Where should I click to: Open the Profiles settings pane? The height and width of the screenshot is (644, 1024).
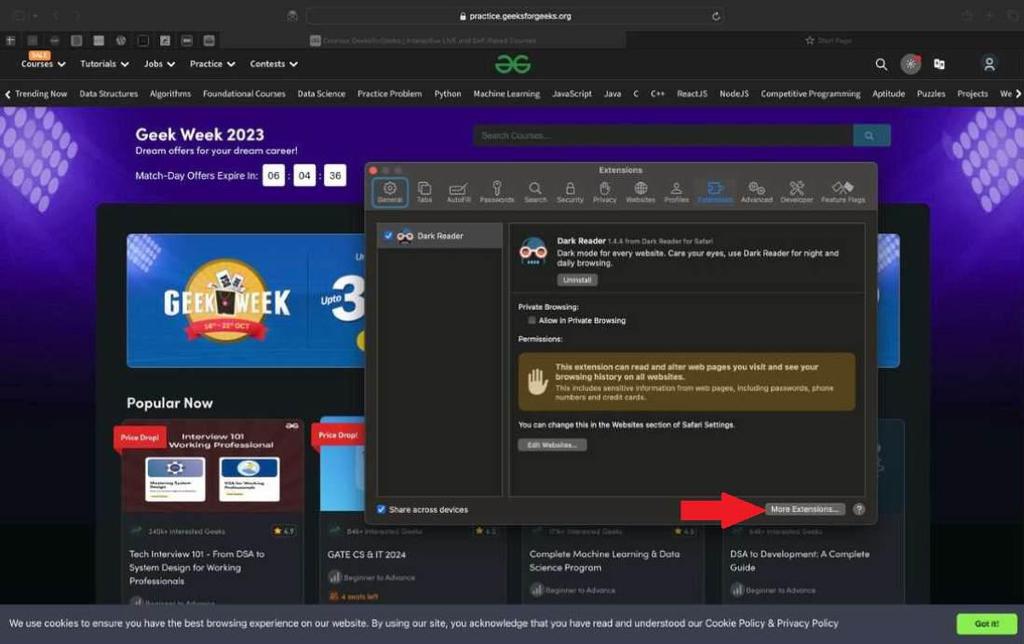(677, 193)
